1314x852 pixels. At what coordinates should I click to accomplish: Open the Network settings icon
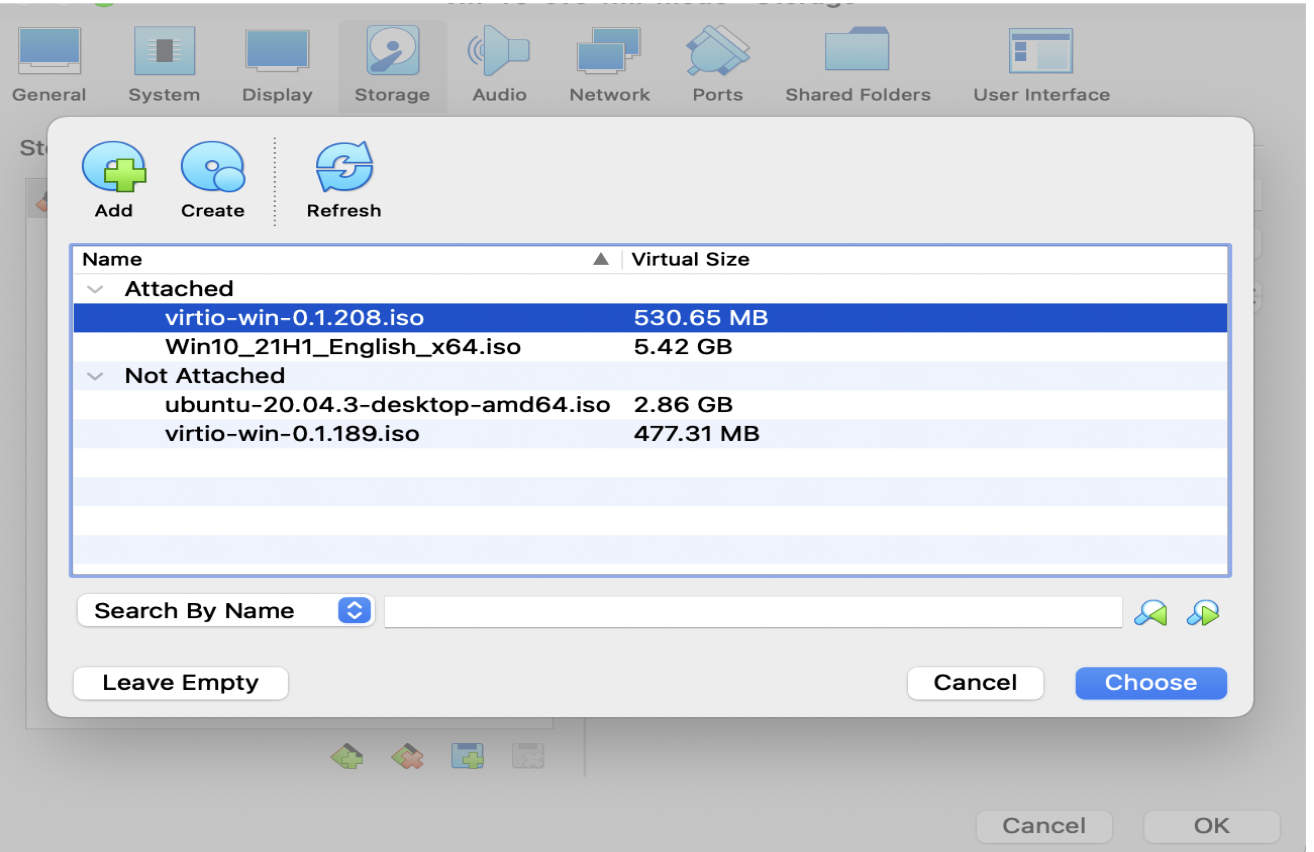(609, 62)
